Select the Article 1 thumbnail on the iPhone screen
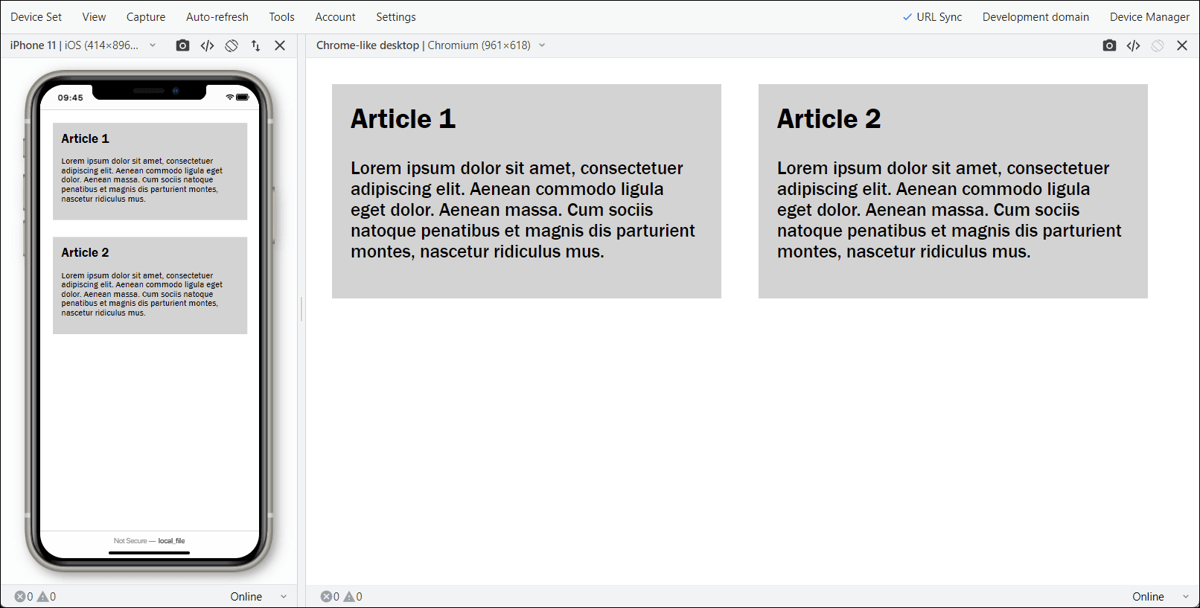The width and height of the screenshot is (1200, 608). pyautogui.click(x=149, y=171)
